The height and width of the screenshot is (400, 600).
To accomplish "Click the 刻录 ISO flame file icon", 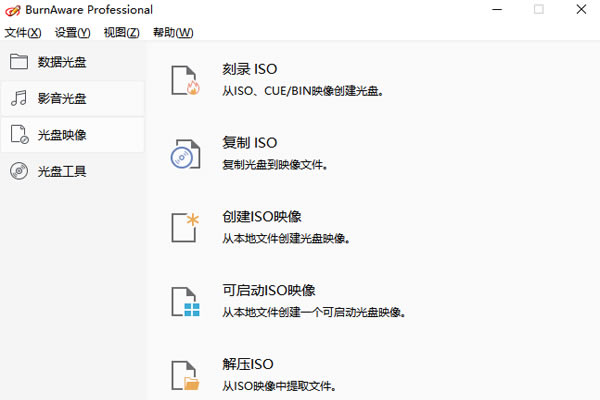I will [185, 80].
